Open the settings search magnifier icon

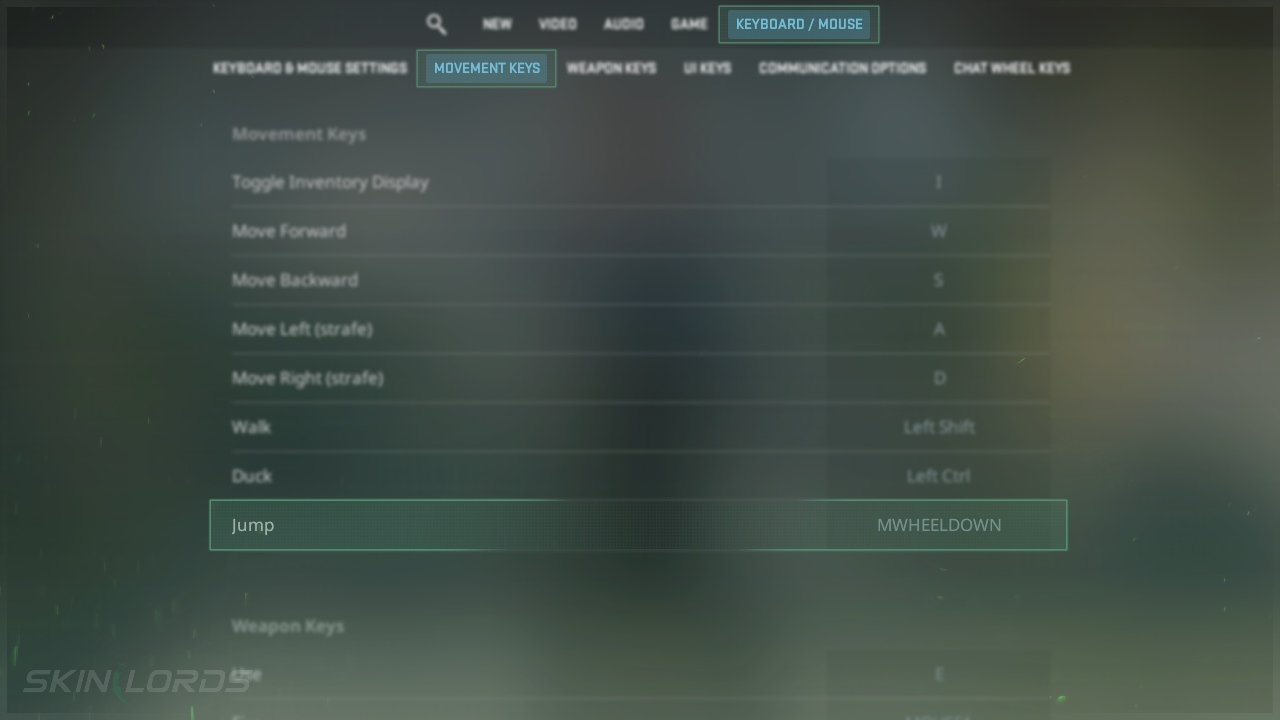[436, 24]
